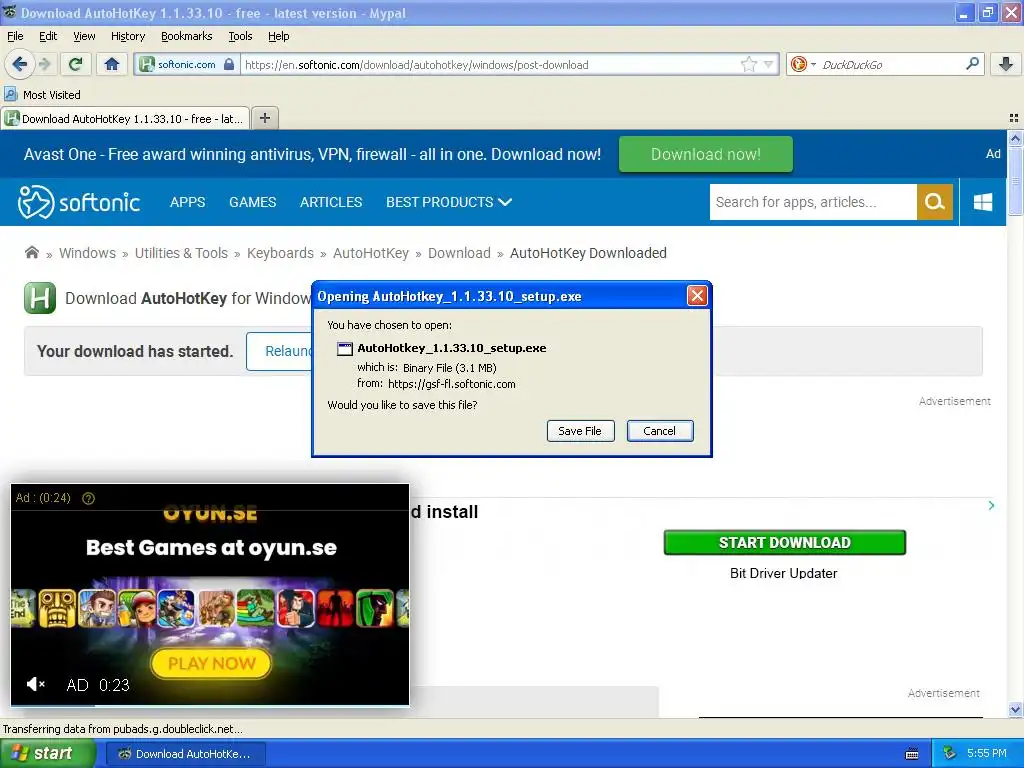
Task: Click the list all tabs grid icon
Action: (1014, 118)
